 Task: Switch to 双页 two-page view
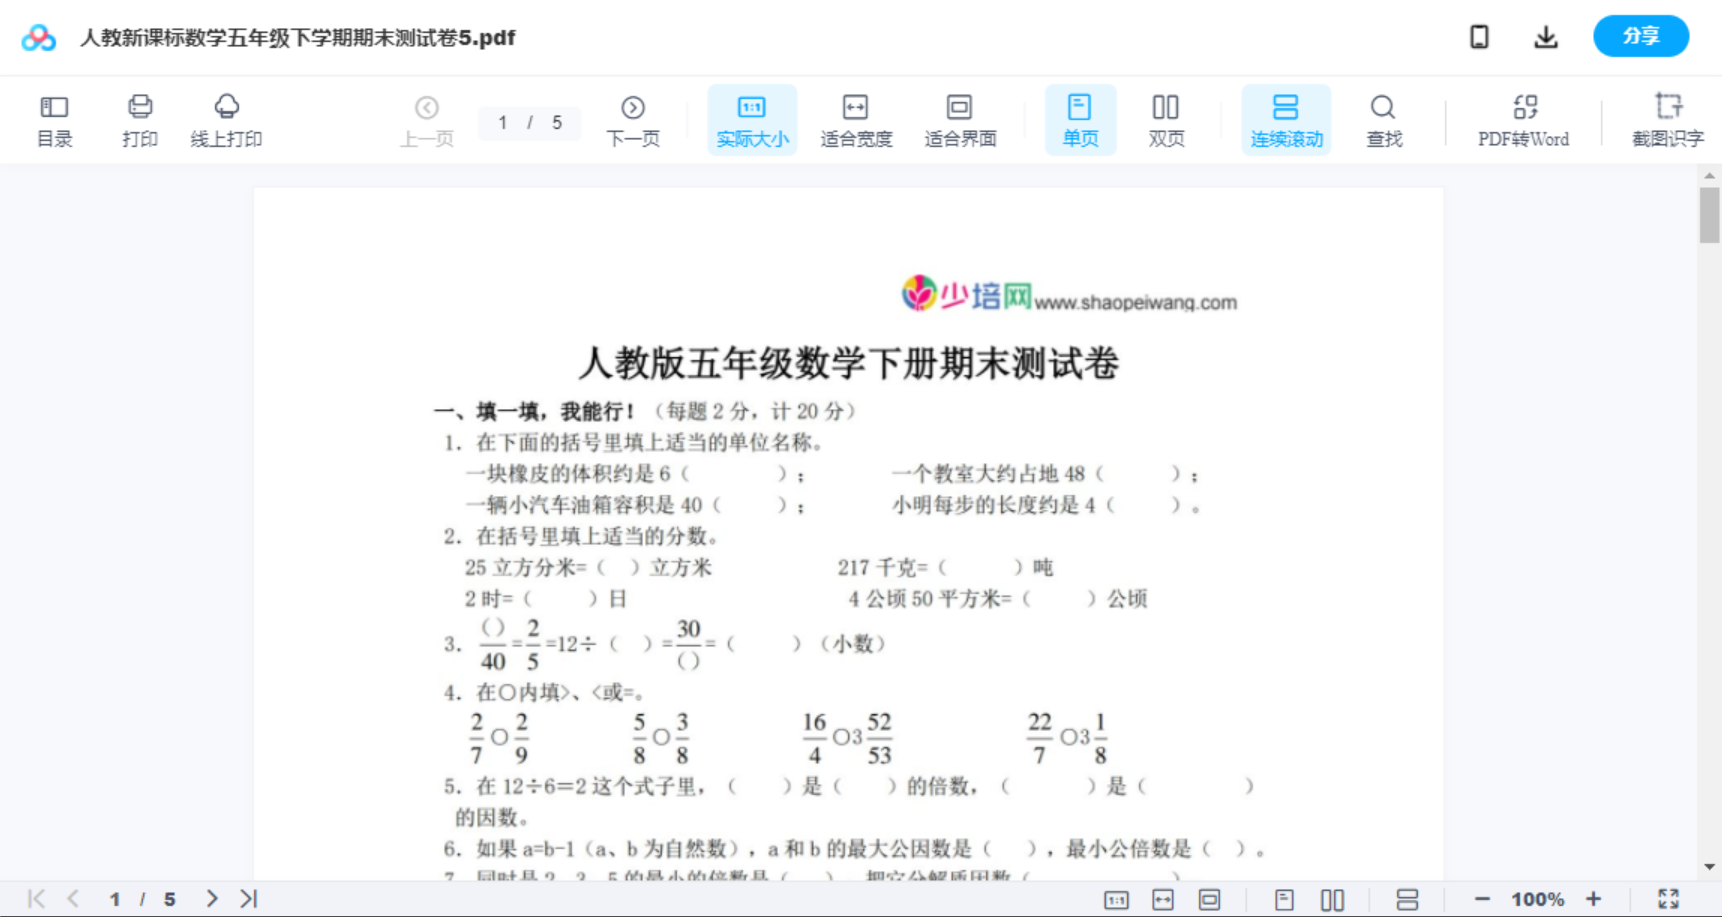(1165, 119)
